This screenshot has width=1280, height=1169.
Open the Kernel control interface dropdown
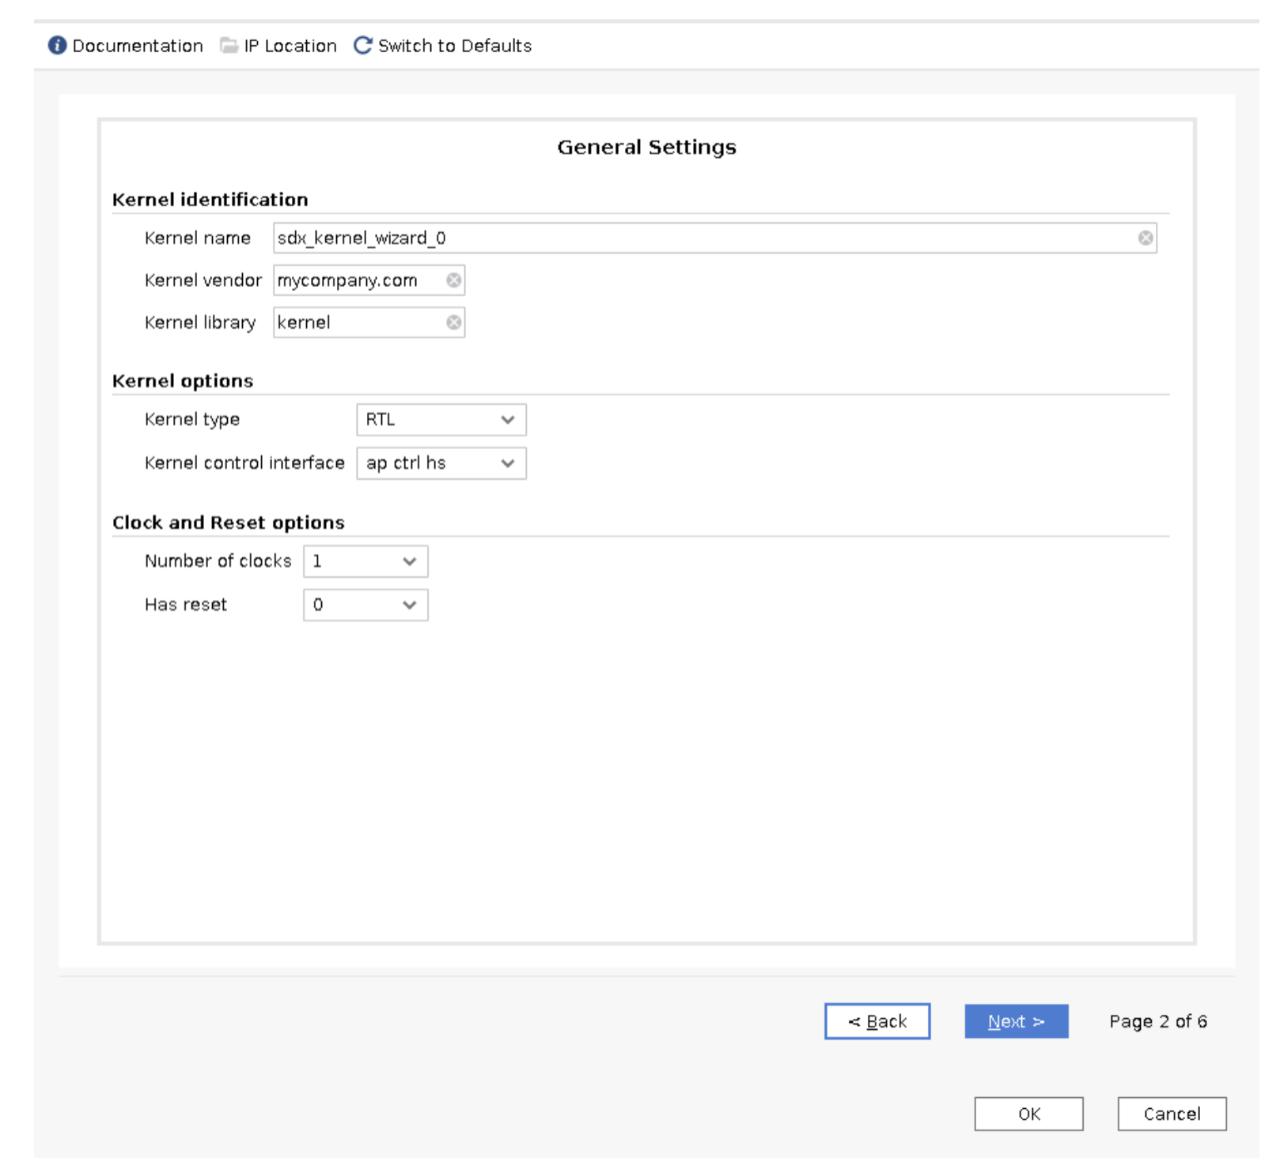pyautogui.click(x=441, y=463)
